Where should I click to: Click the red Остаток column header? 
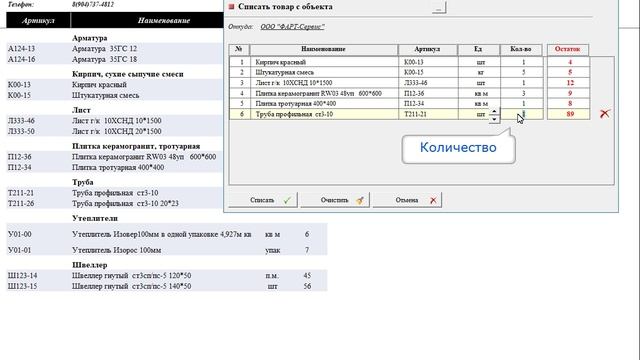coord(568,49)
